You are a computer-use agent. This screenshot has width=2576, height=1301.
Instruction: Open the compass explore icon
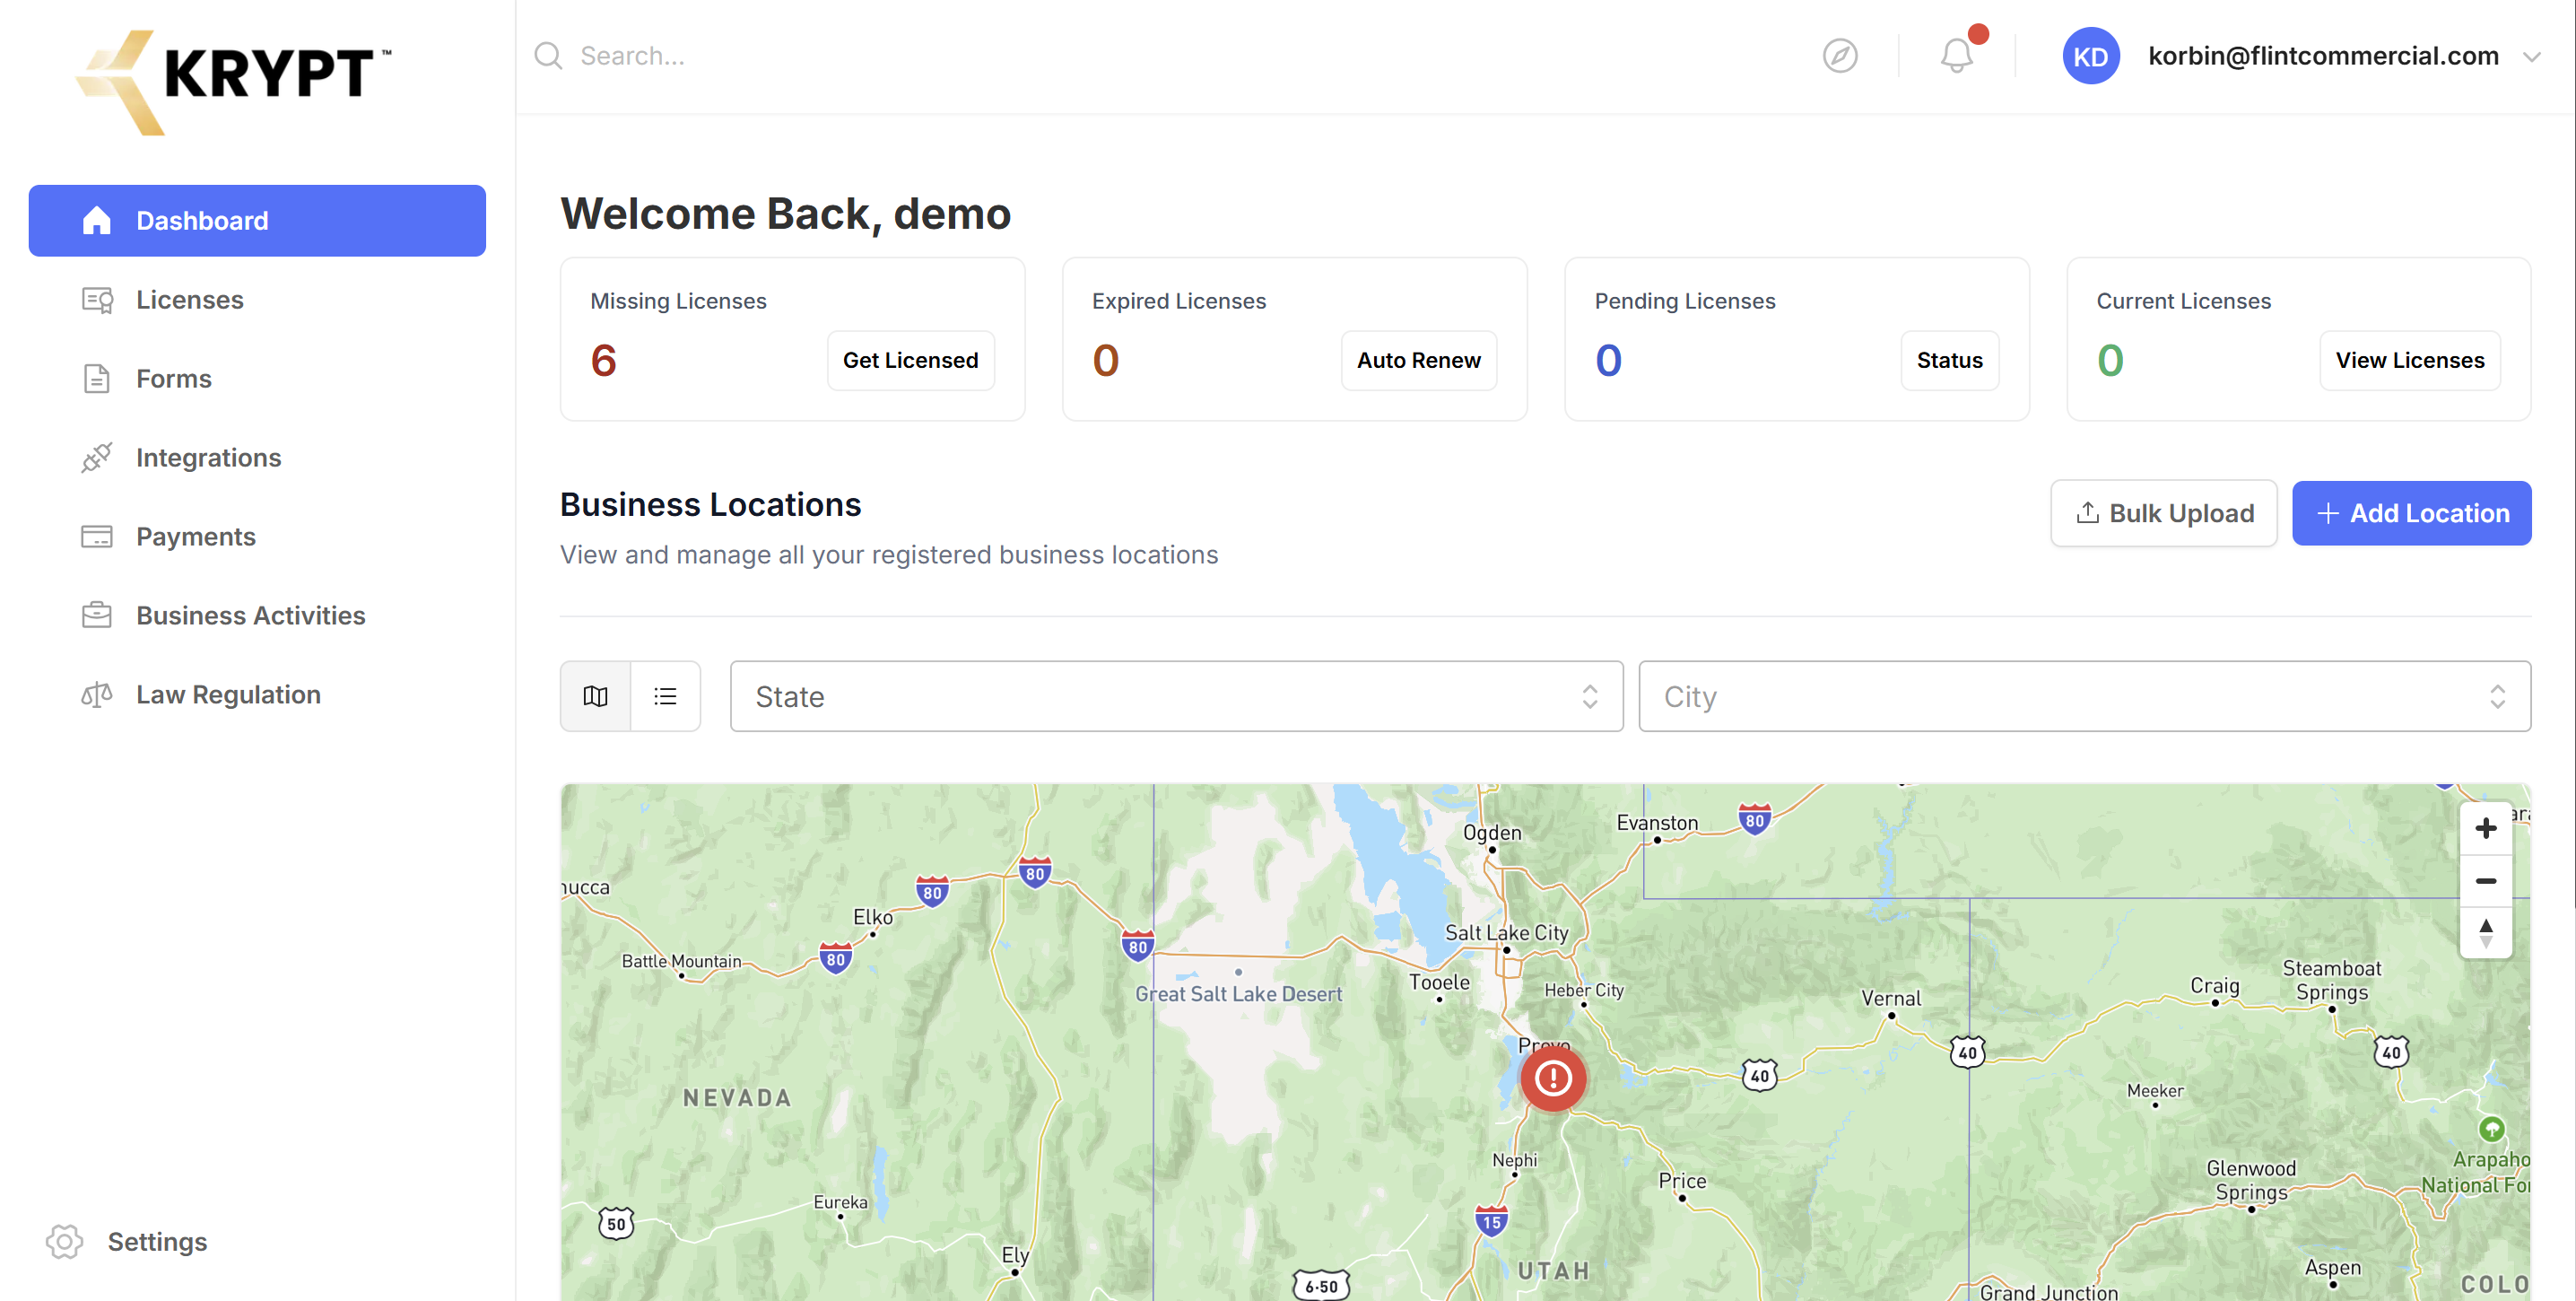pyautogui.click(x=1840, y=56)
